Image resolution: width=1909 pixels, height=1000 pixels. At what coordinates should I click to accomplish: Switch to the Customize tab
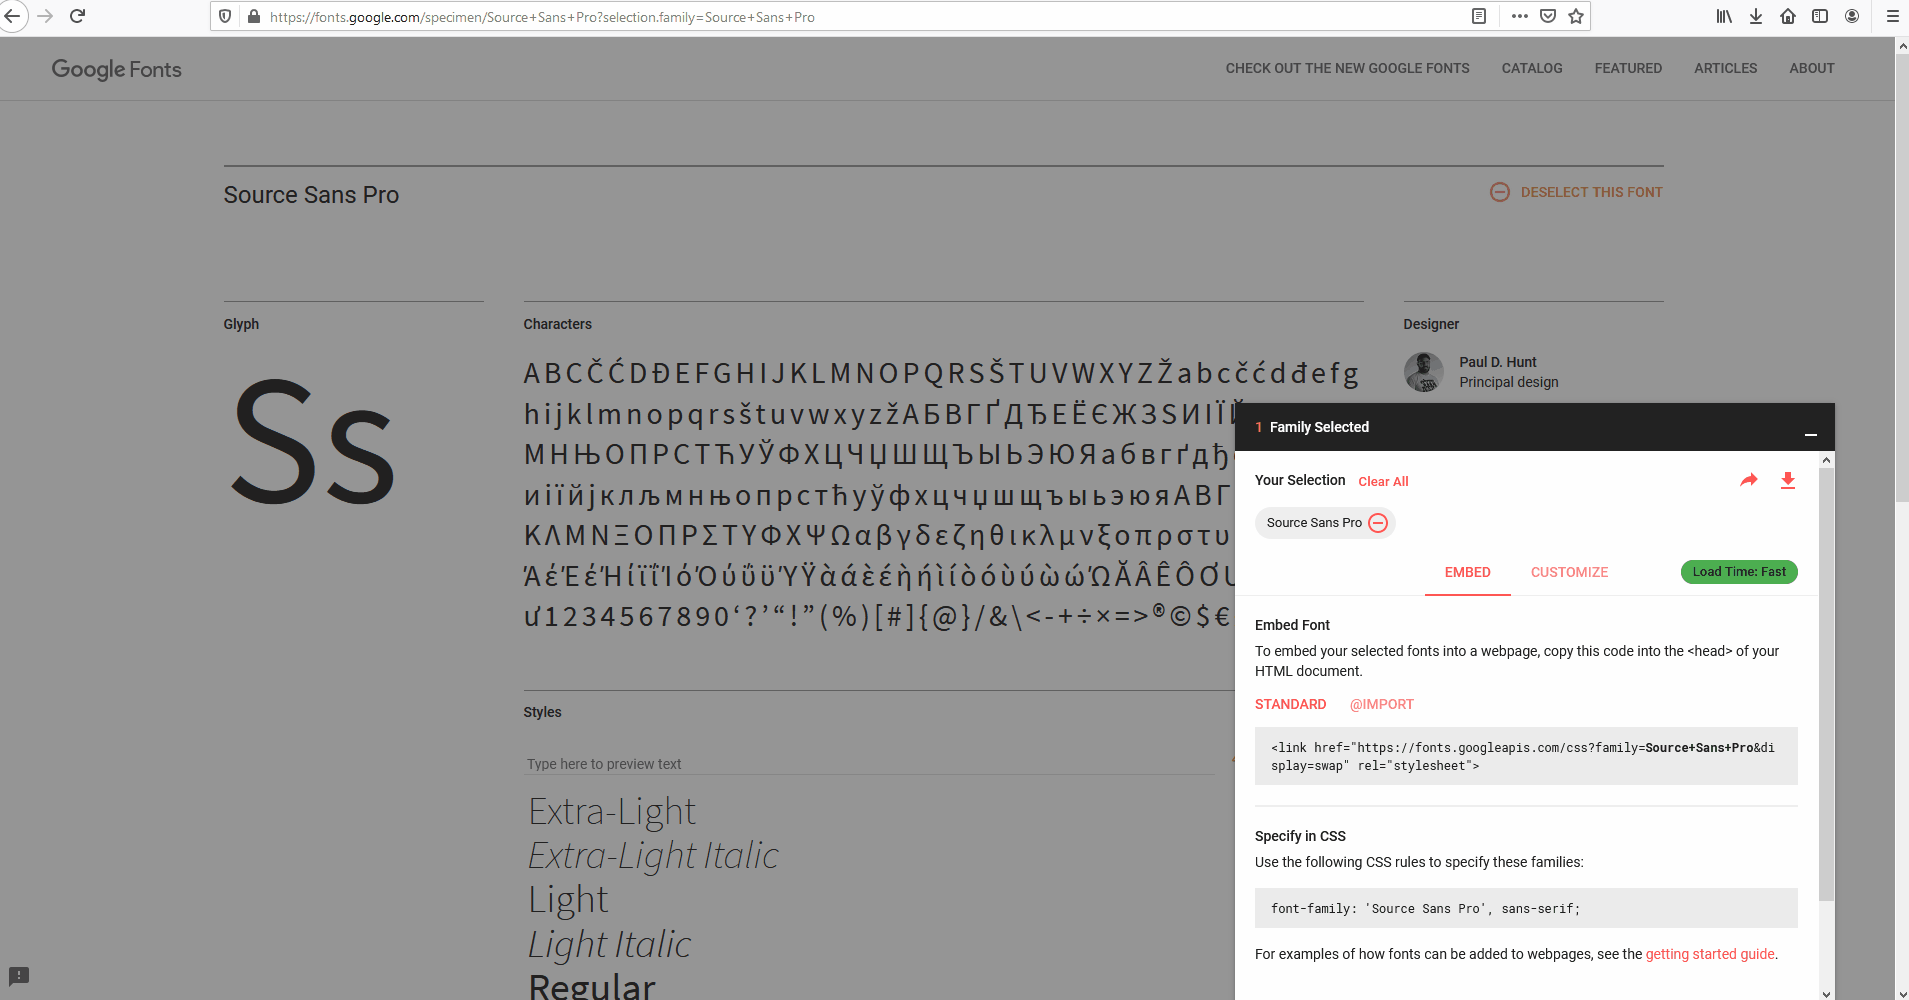1569,572
